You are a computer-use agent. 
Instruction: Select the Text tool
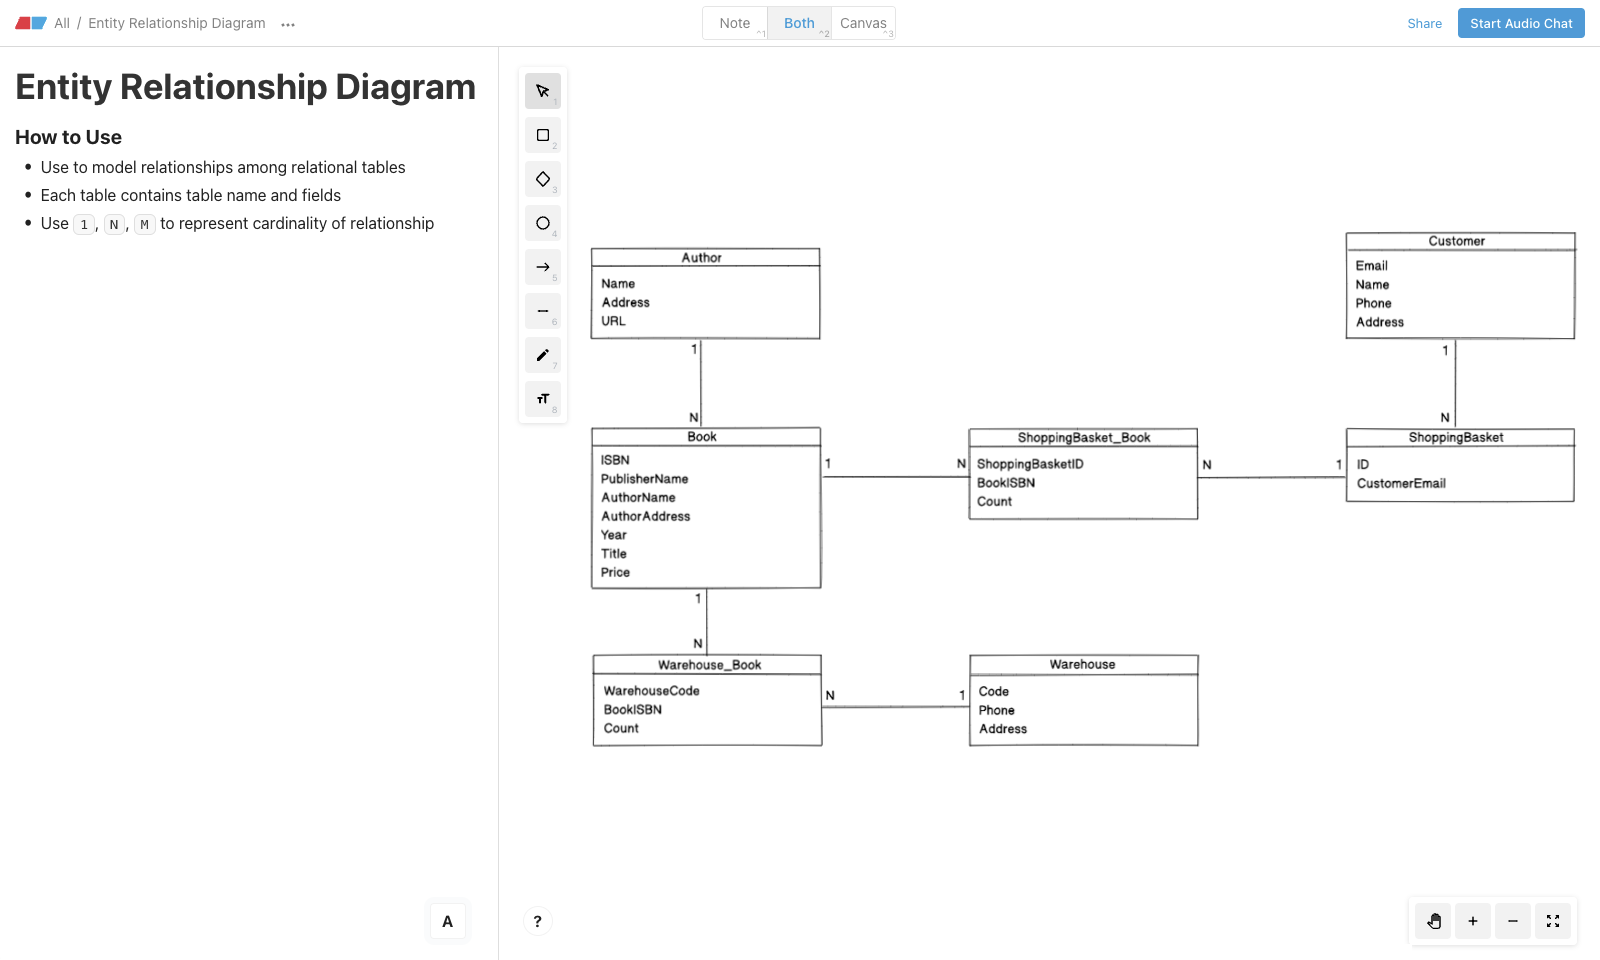pos(543,398)
